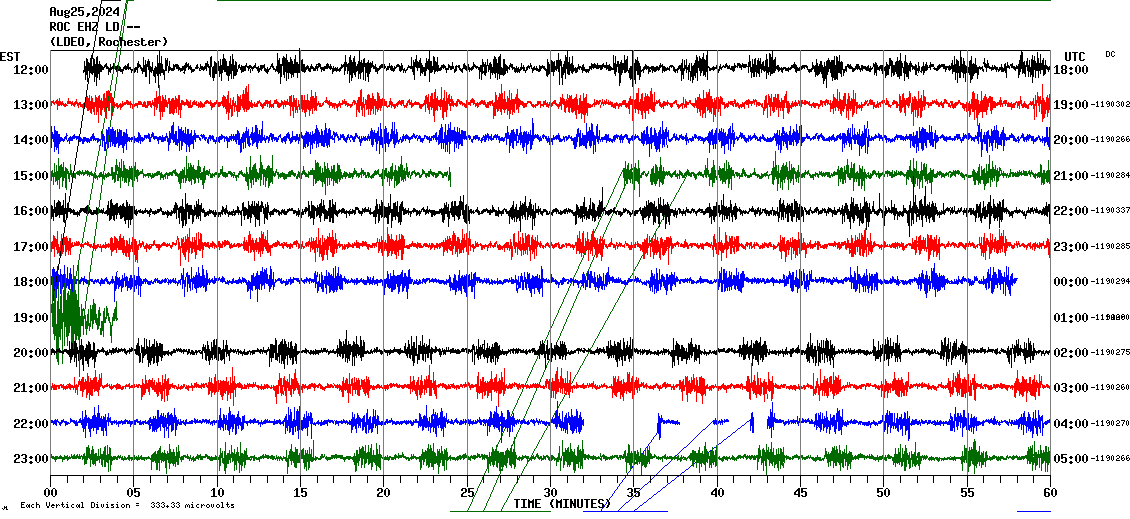Click the 05:00 UTC row label
Viewport: 1130px width, 519px height.
(1071, 459)
